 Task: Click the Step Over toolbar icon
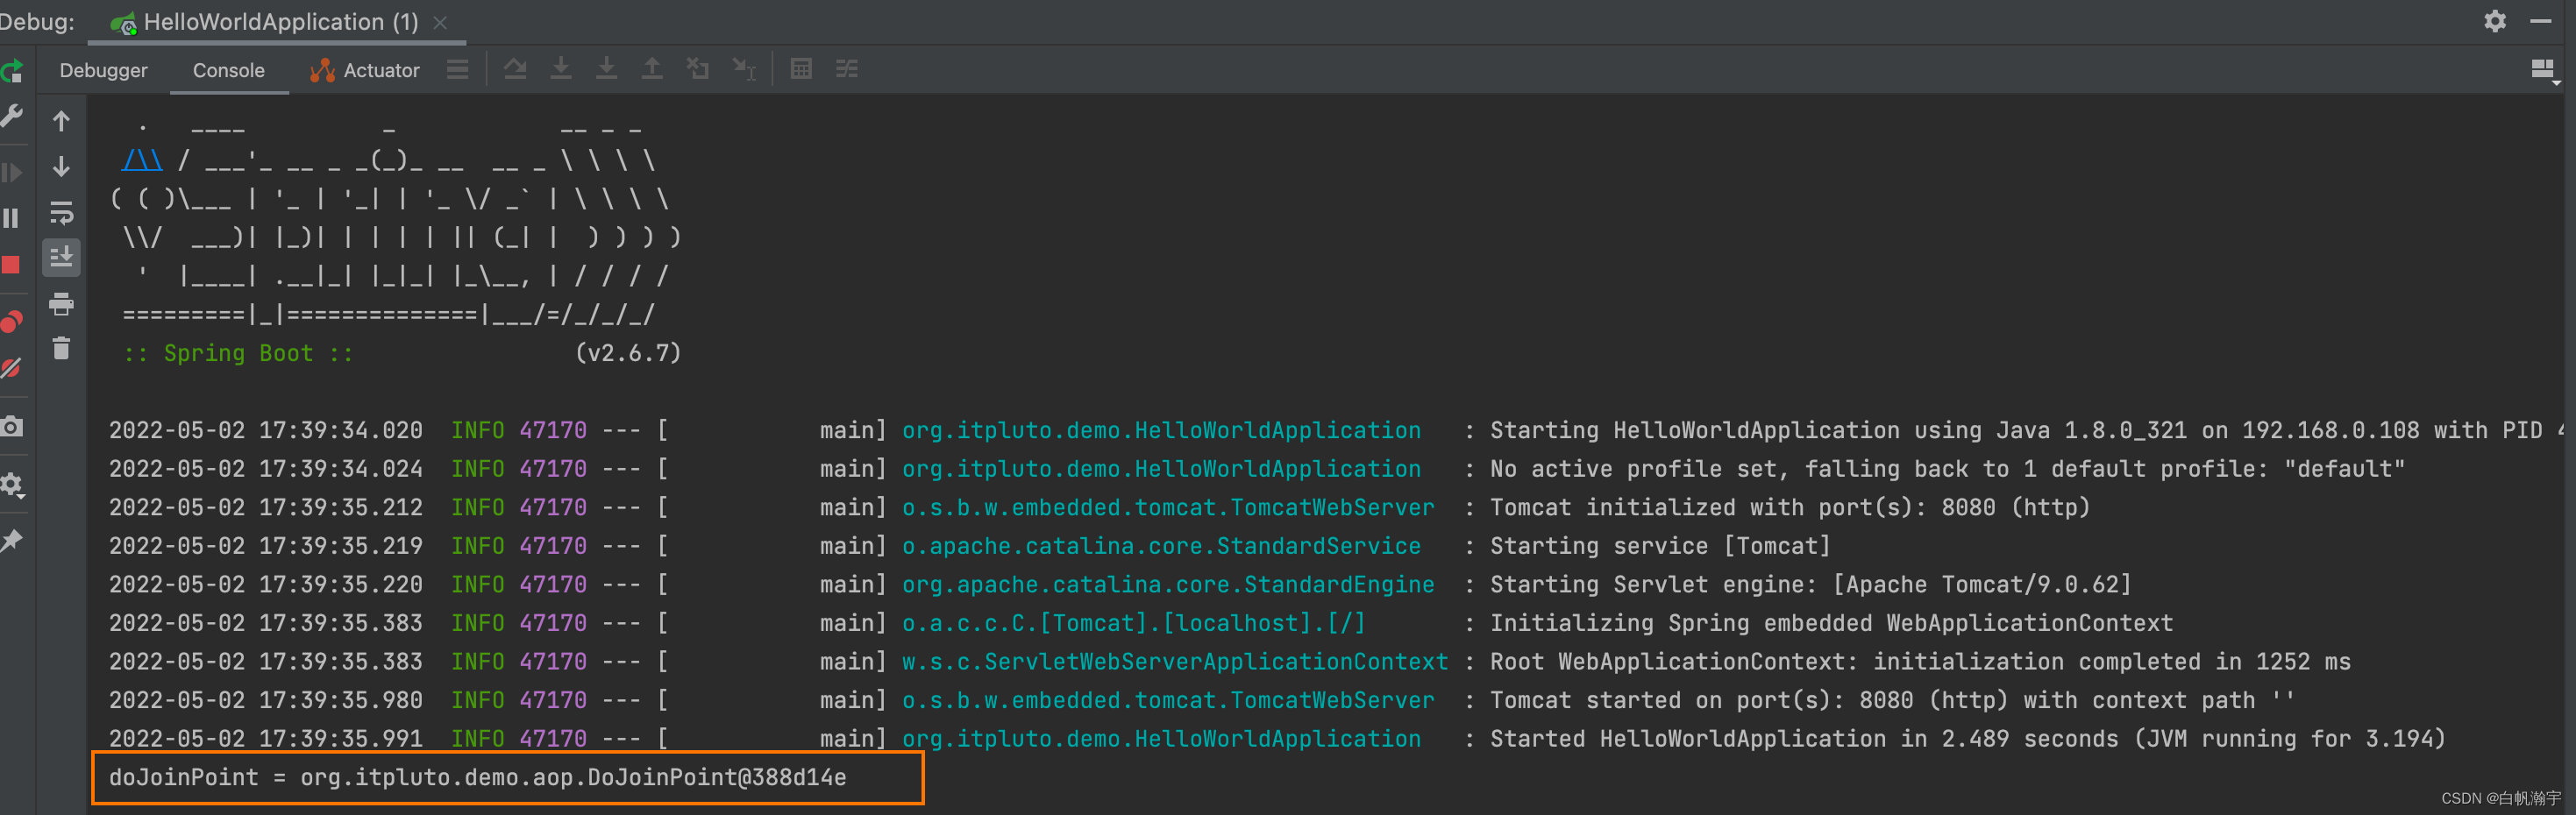tap(515, 69)
